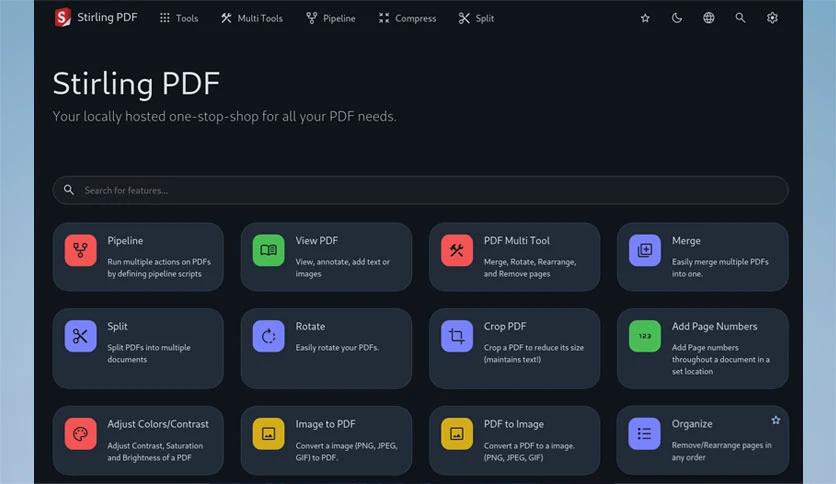Open Multi Tools from the navbar
Screen dimensions: 836x484
coord(252,18)
